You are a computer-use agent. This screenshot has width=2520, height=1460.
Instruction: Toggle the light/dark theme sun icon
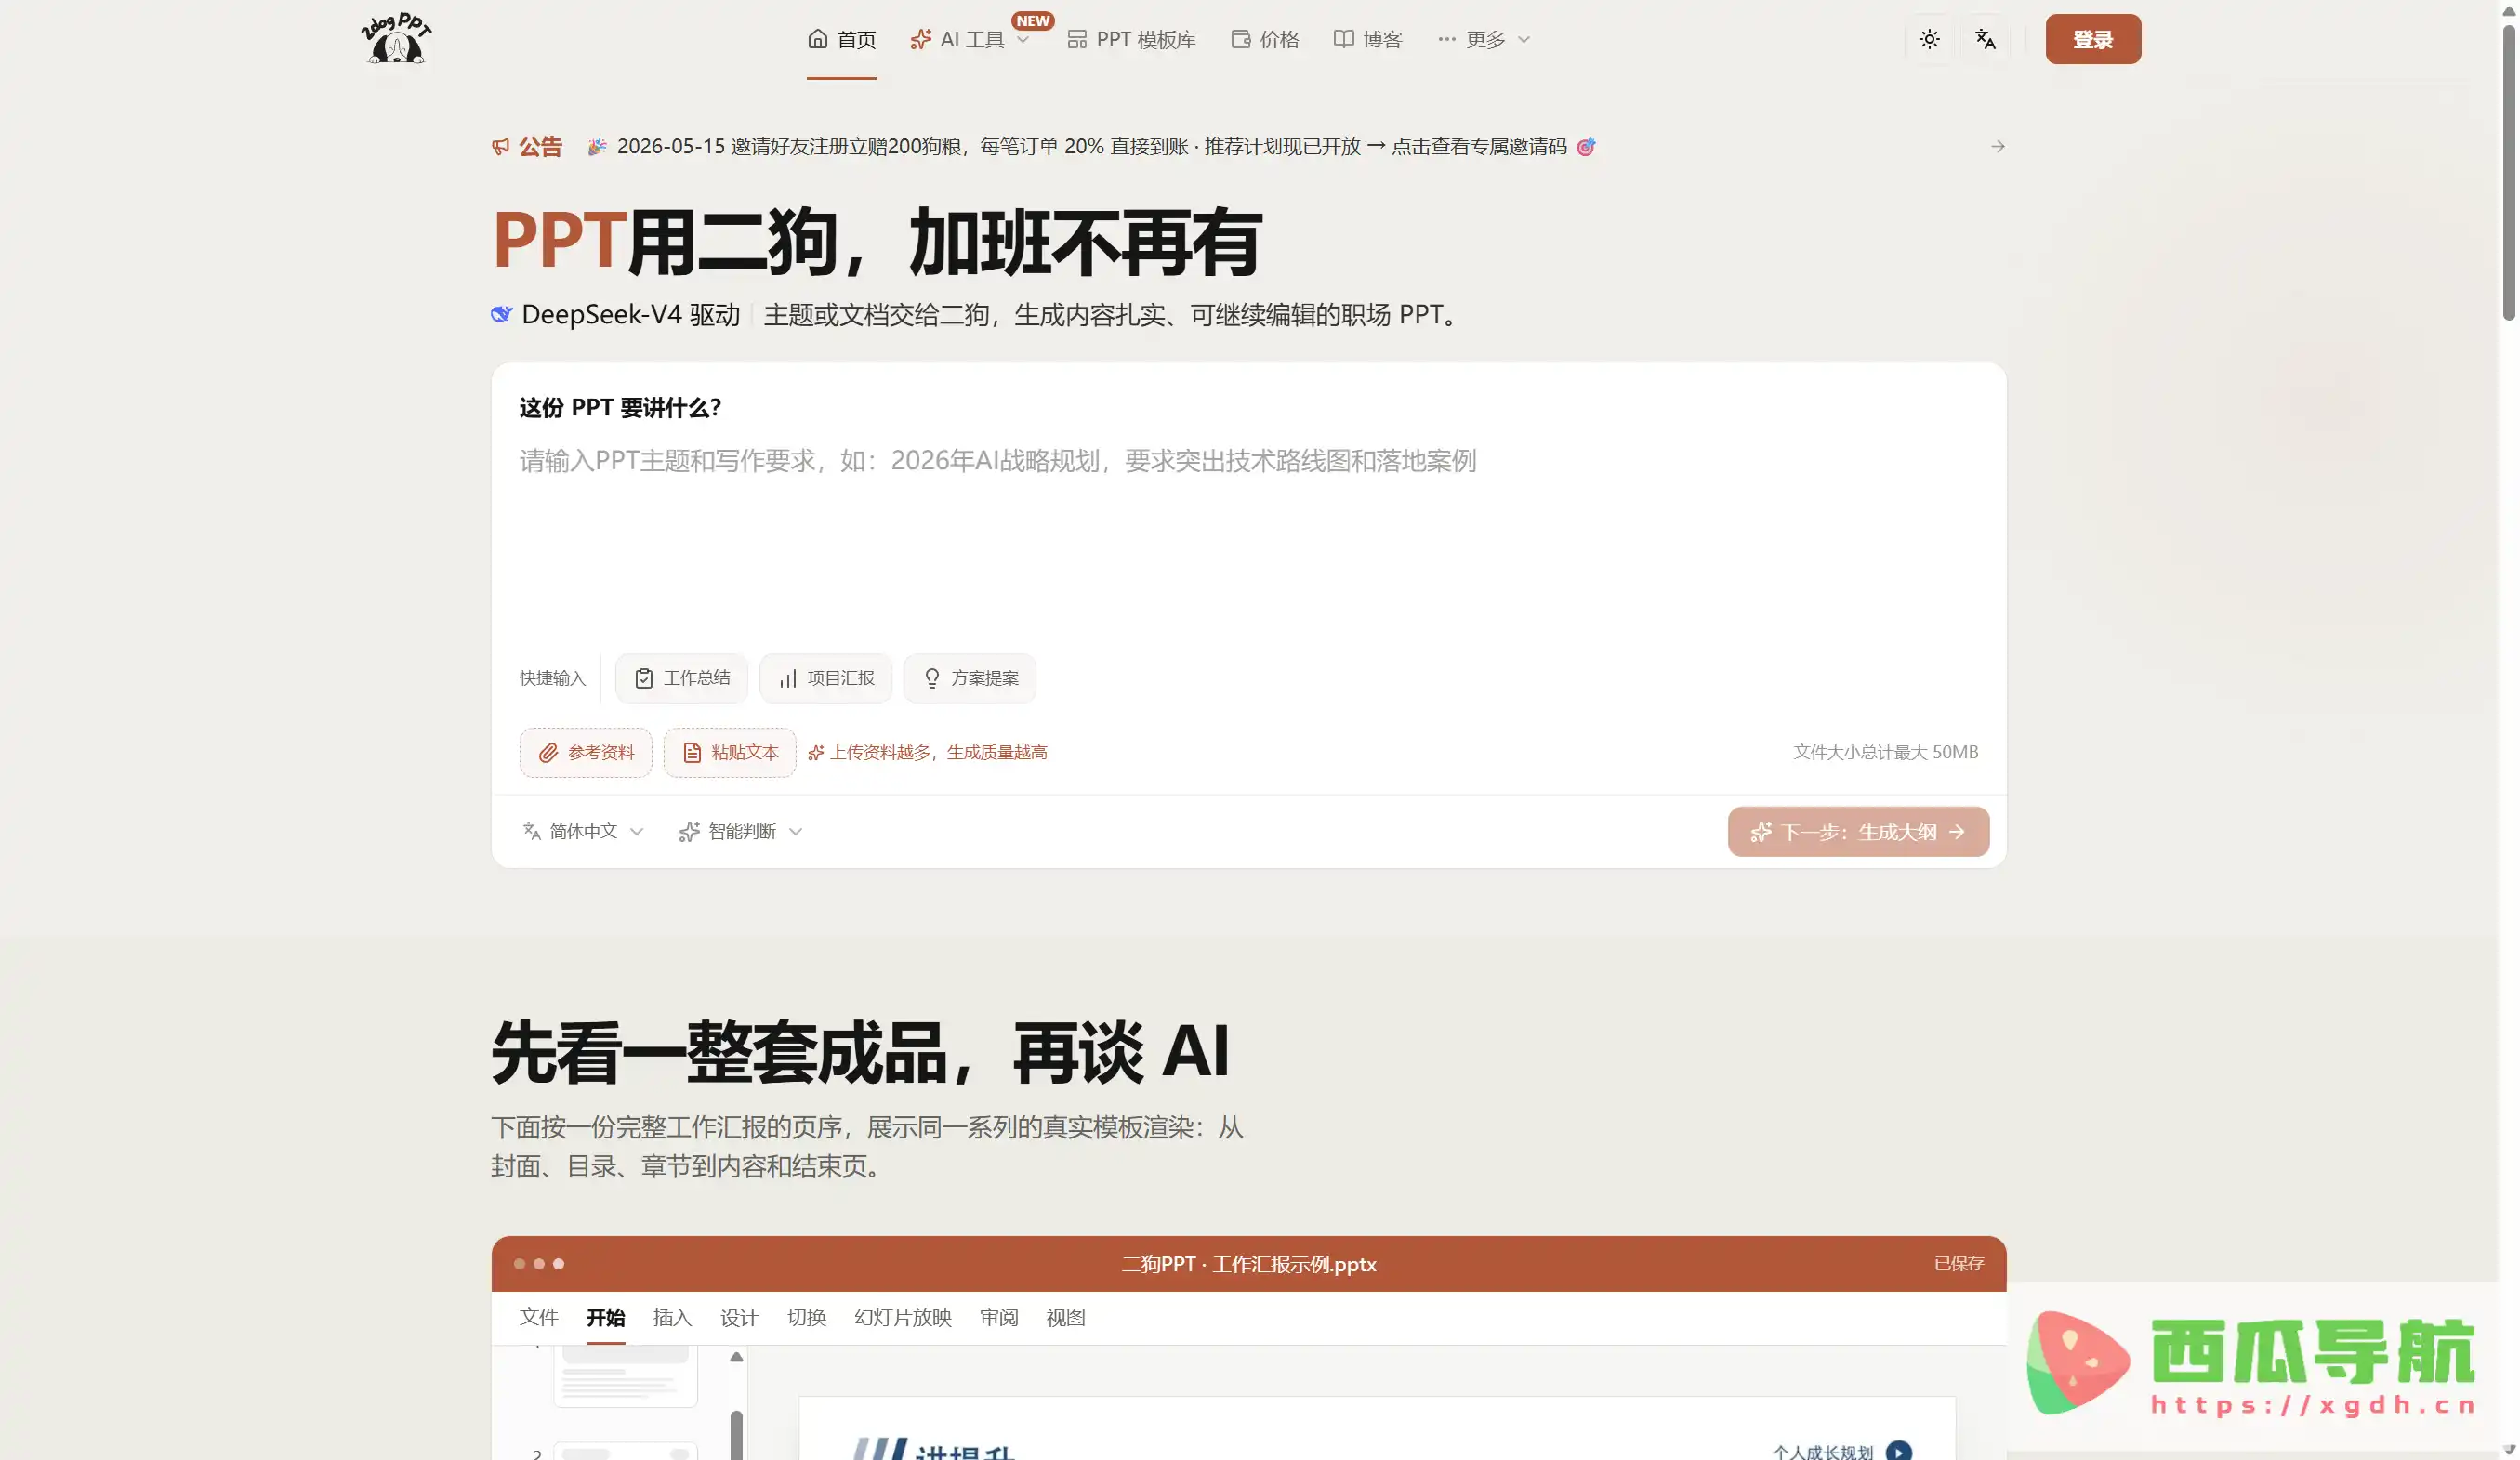1929,39
